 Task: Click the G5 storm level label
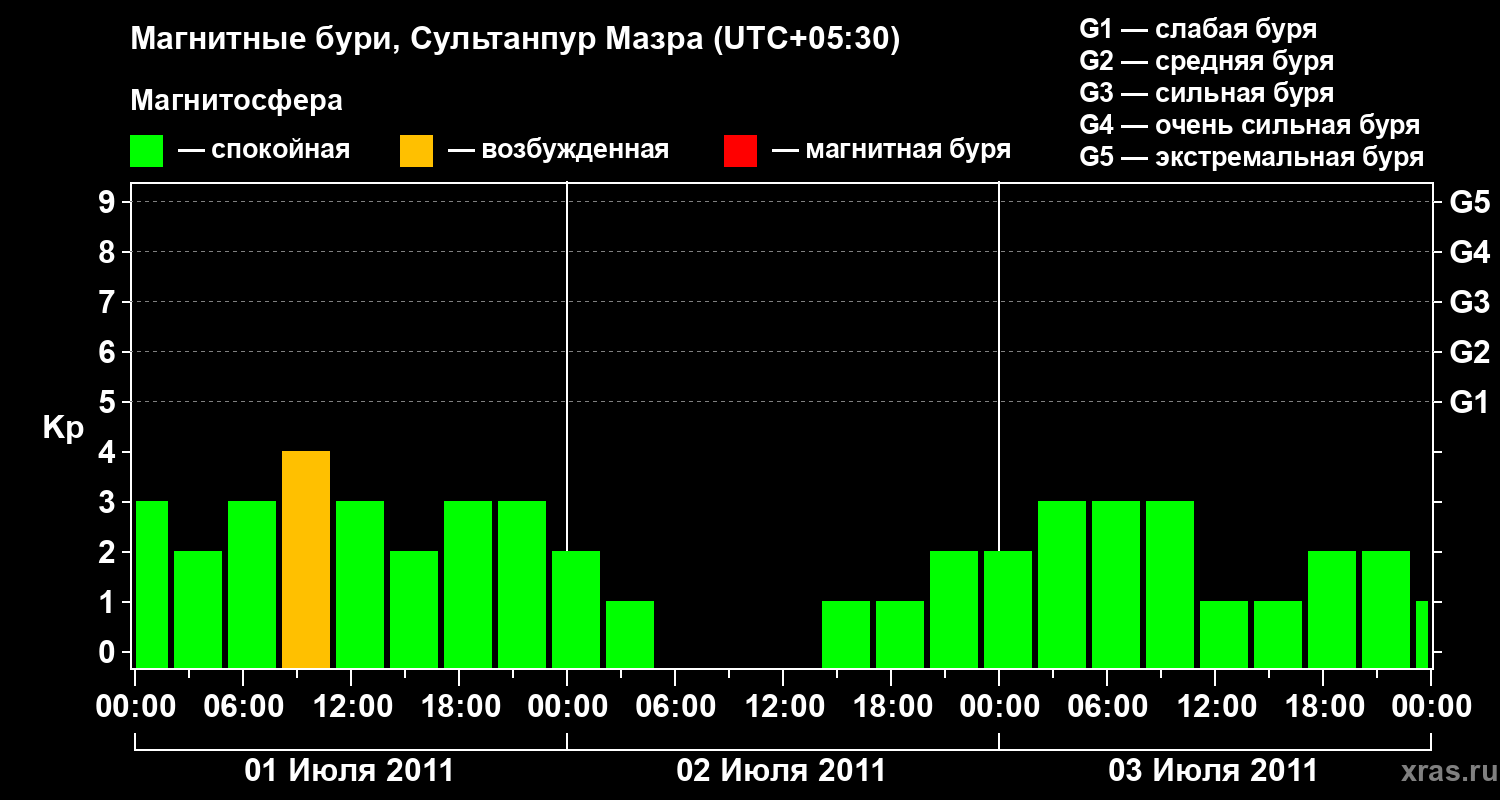(1469, 203)
